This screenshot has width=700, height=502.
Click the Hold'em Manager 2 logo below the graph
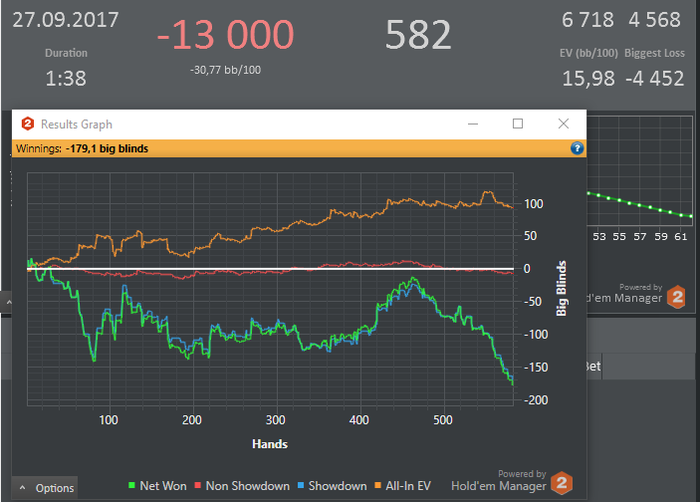(x=562, y=483)
